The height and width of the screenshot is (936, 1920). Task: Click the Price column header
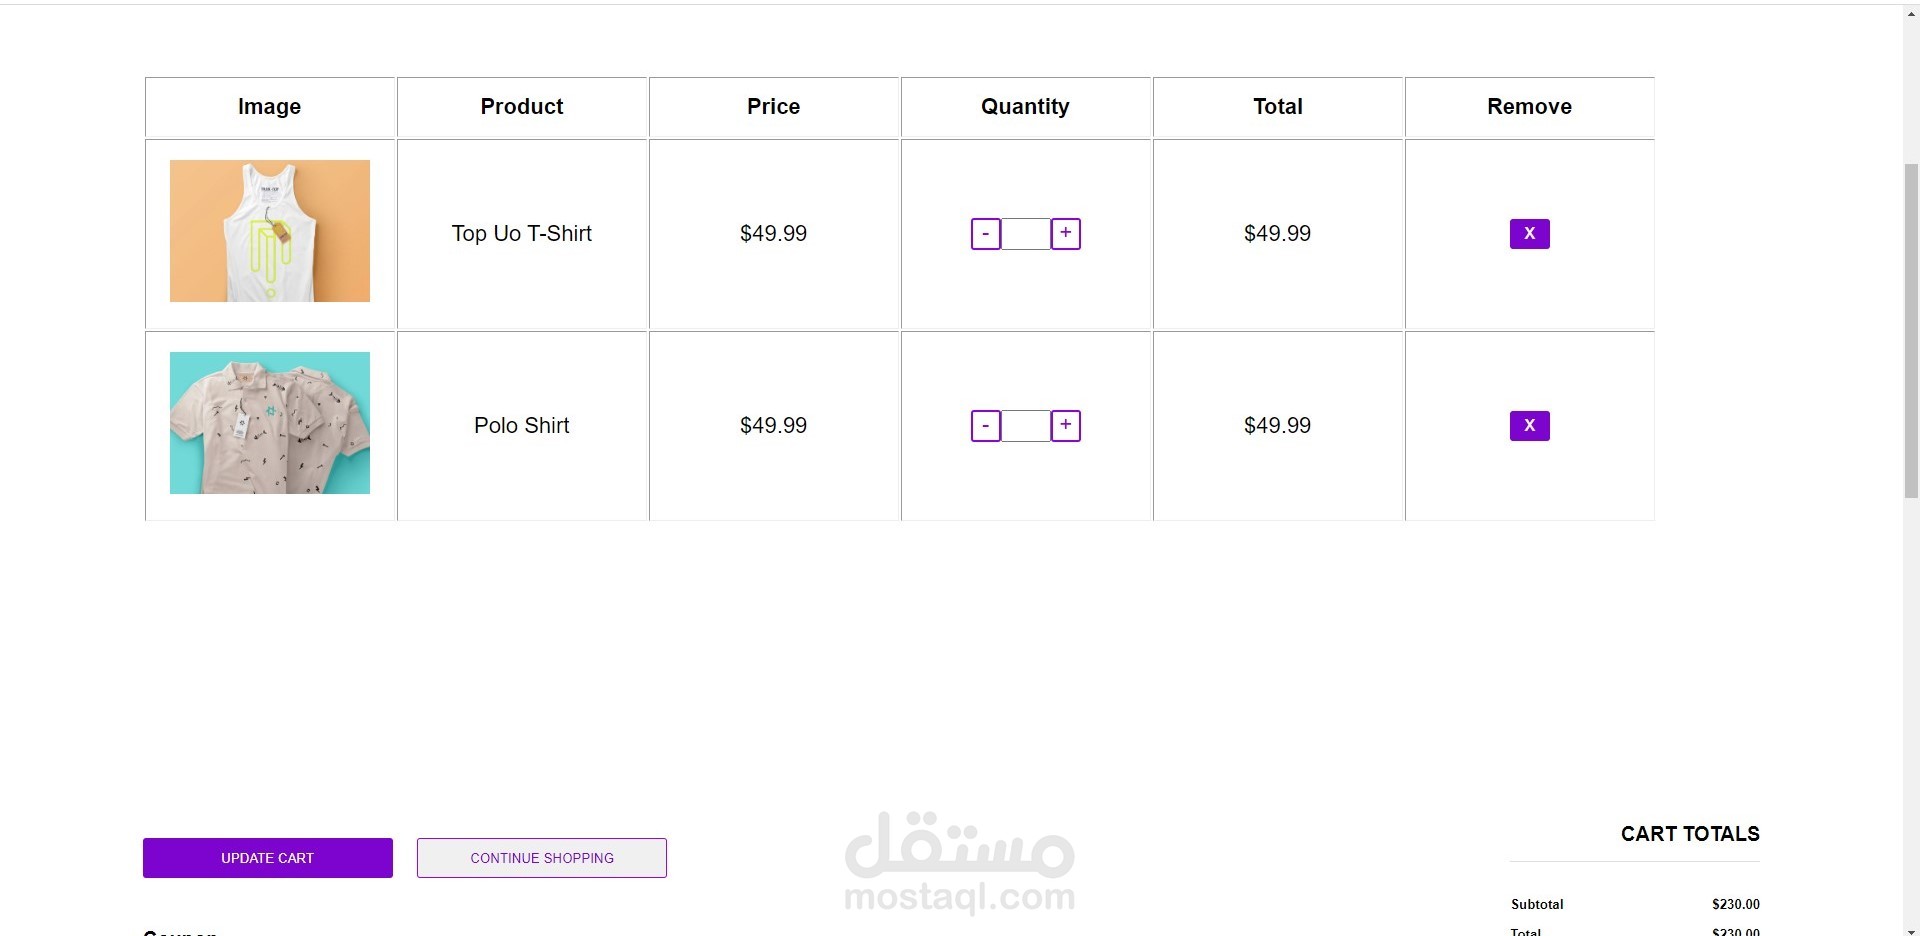point(773,107)
